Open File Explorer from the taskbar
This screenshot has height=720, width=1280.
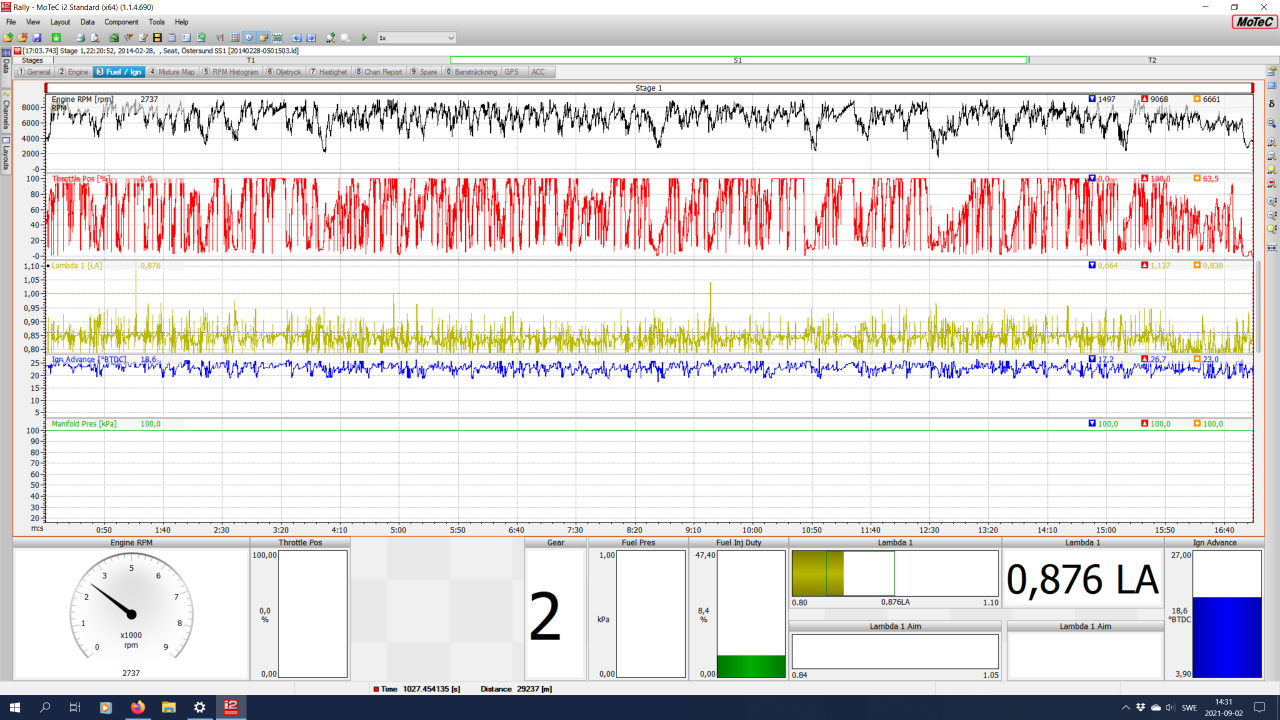[168, 707]
